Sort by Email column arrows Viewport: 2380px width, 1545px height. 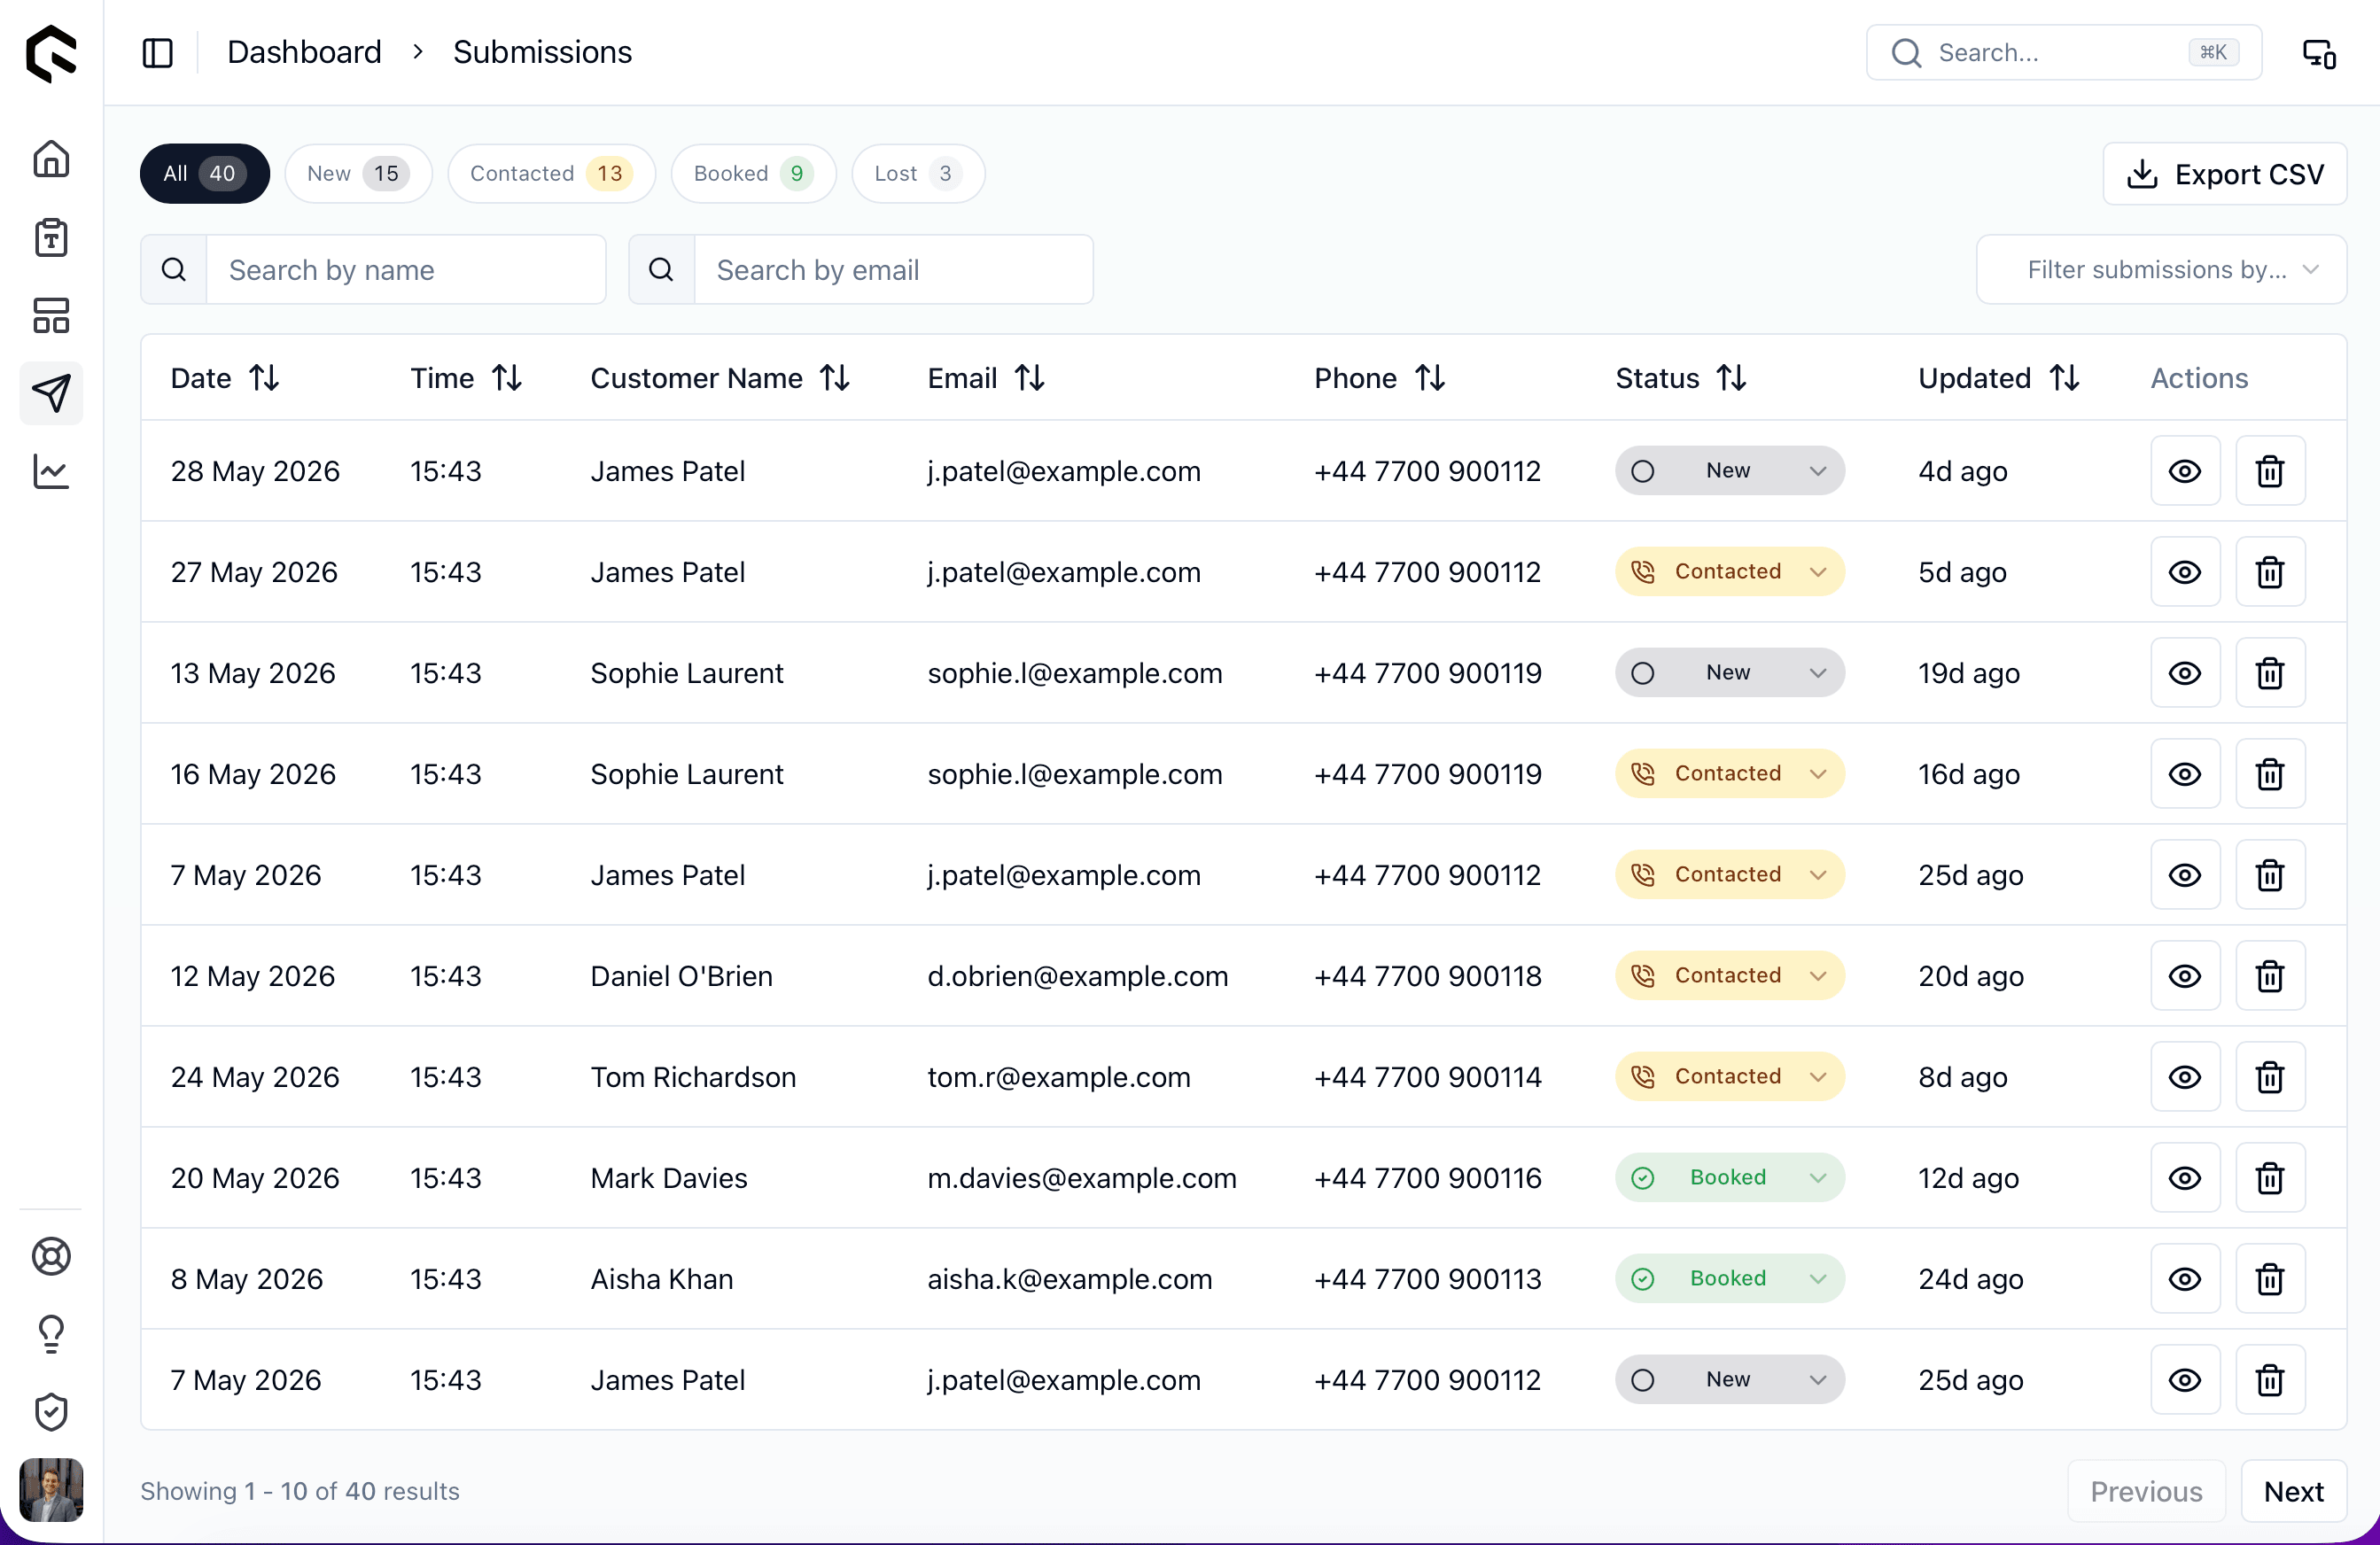[x=1030, y=378]
